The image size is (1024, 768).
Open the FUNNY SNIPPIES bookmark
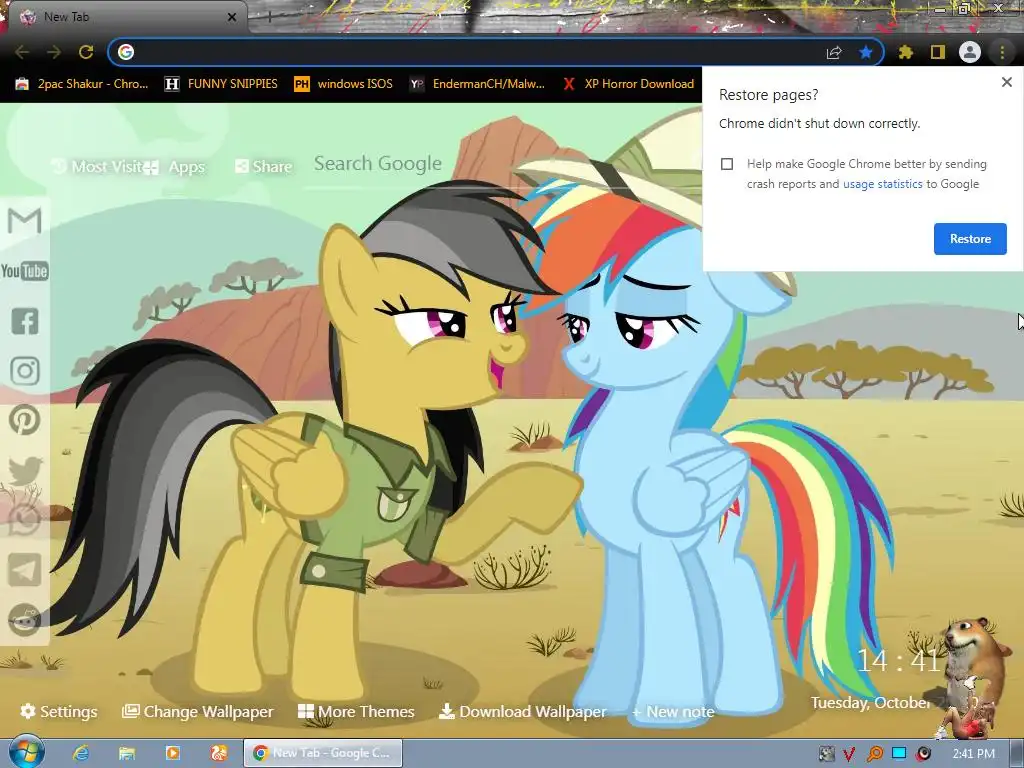click(x=221, y=84)
